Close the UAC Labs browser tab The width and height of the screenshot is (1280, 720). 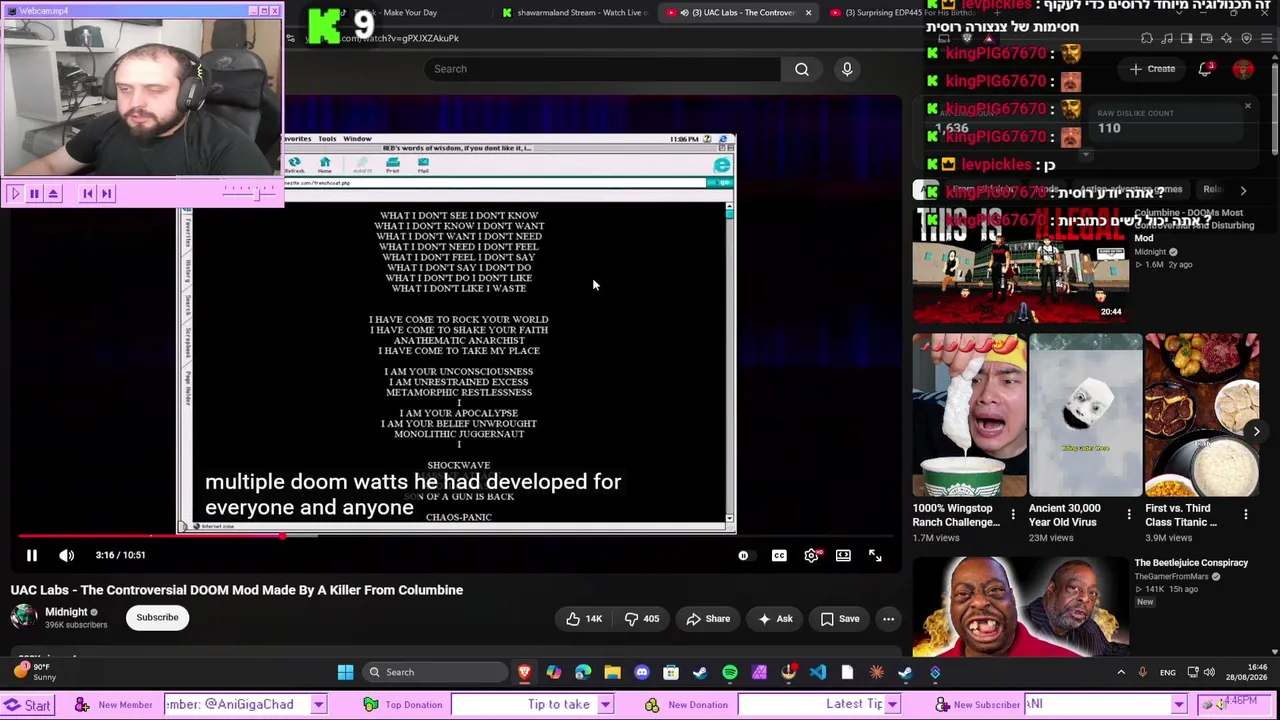tap(808, 13)
